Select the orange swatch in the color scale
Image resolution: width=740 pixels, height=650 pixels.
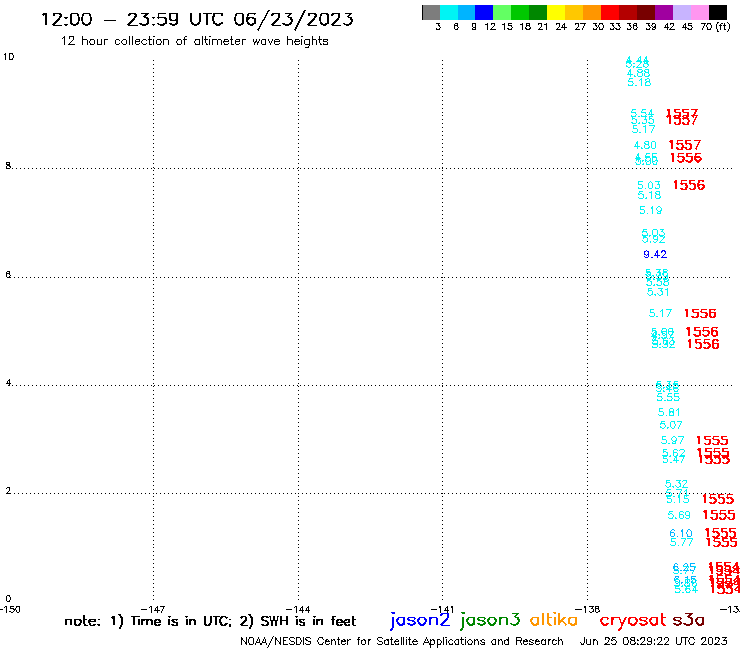pos(592,12)
